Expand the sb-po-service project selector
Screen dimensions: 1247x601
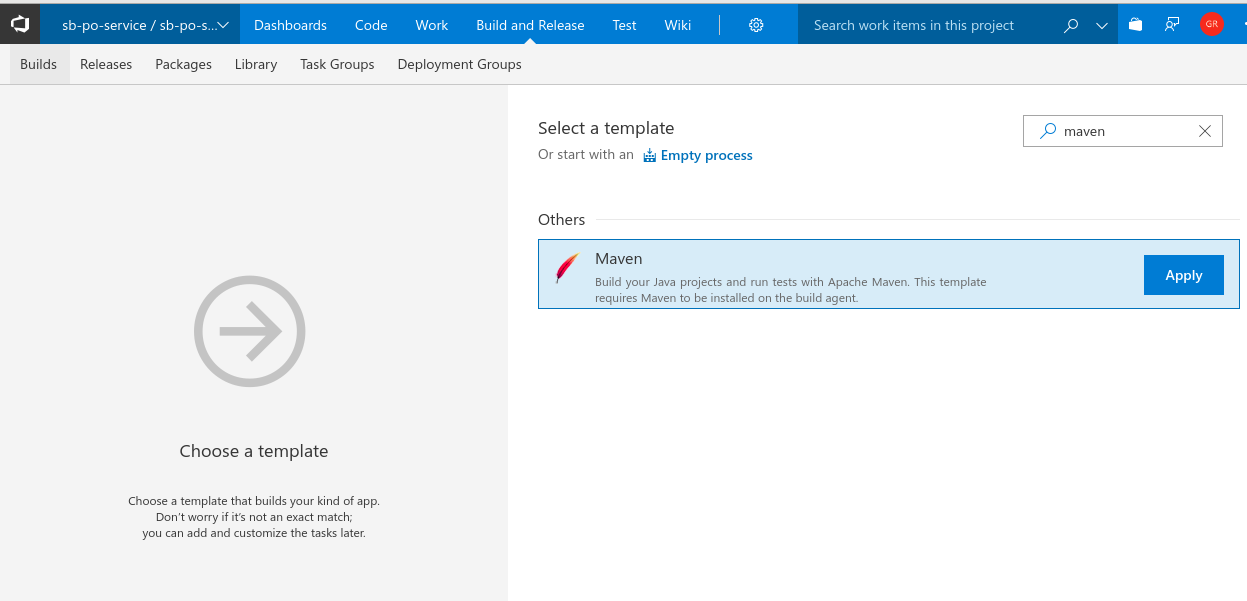[140, 25]
